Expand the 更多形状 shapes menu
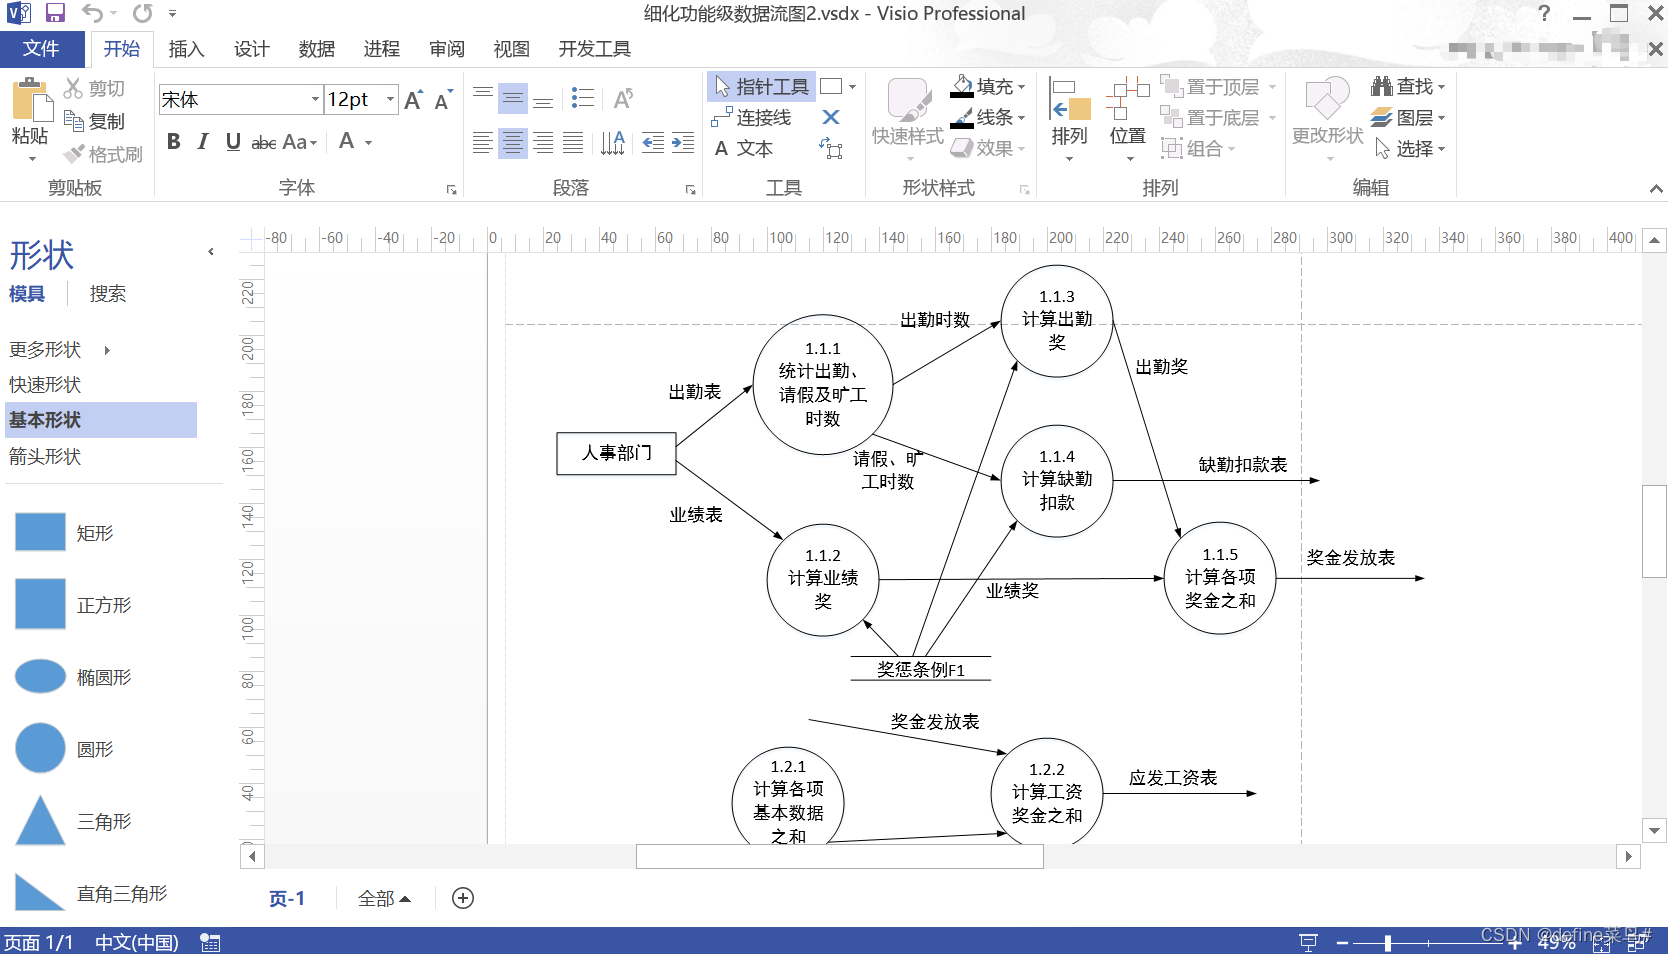The width and height of the screenshot is (1668, 954). click(46, 350)
